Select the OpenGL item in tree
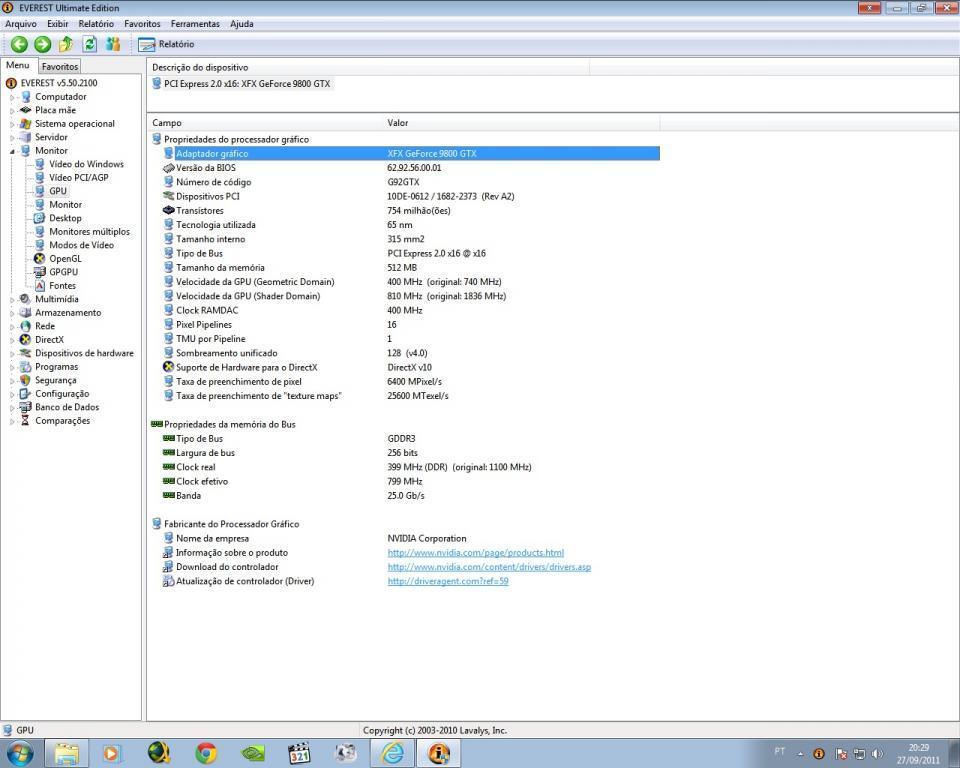 tap(65, 258)
